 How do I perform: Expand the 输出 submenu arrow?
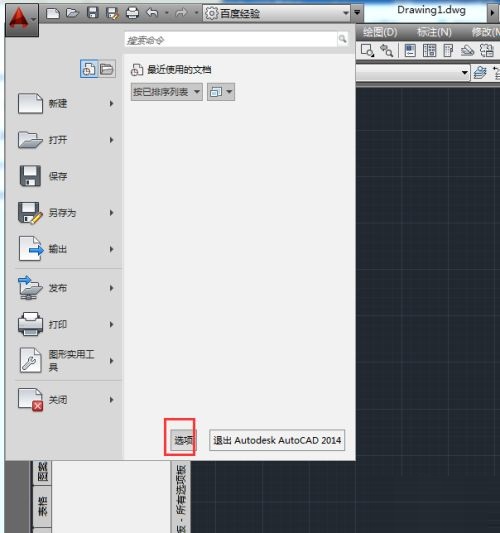pyautogui.click(x=111, y=249)
